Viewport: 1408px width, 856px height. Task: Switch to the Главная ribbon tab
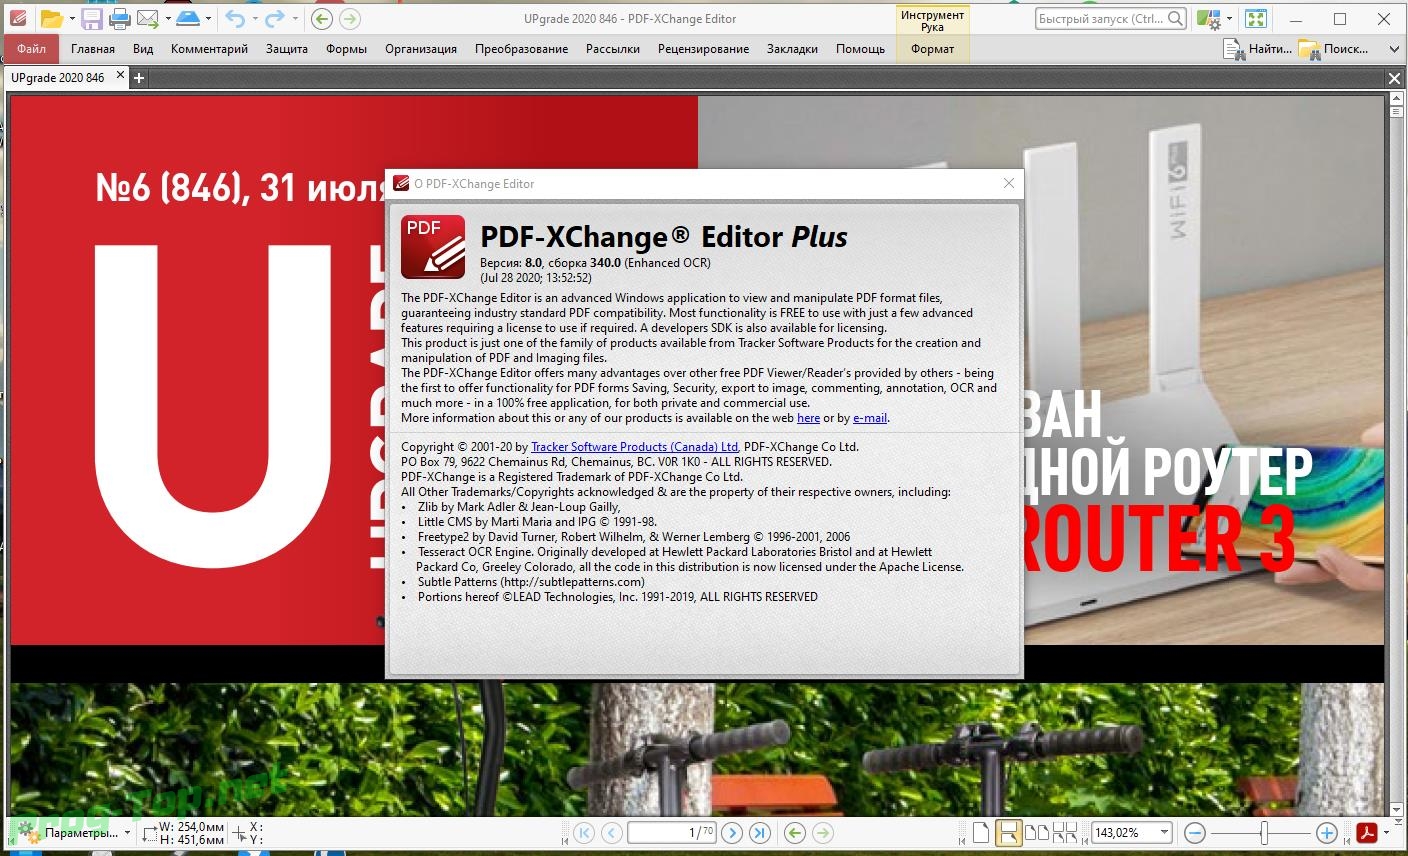pyautogui.click(x=93, y=48)
